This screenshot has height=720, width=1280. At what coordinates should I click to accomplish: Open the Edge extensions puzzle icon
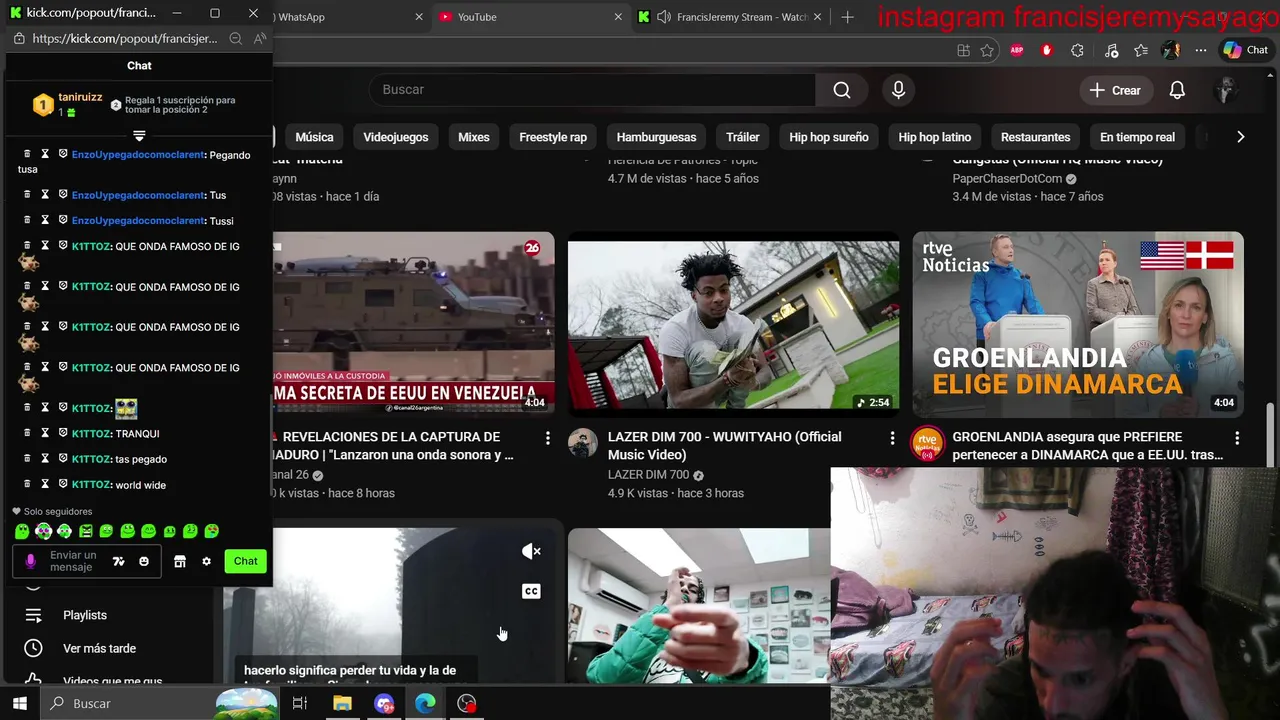coord(1077,50)
